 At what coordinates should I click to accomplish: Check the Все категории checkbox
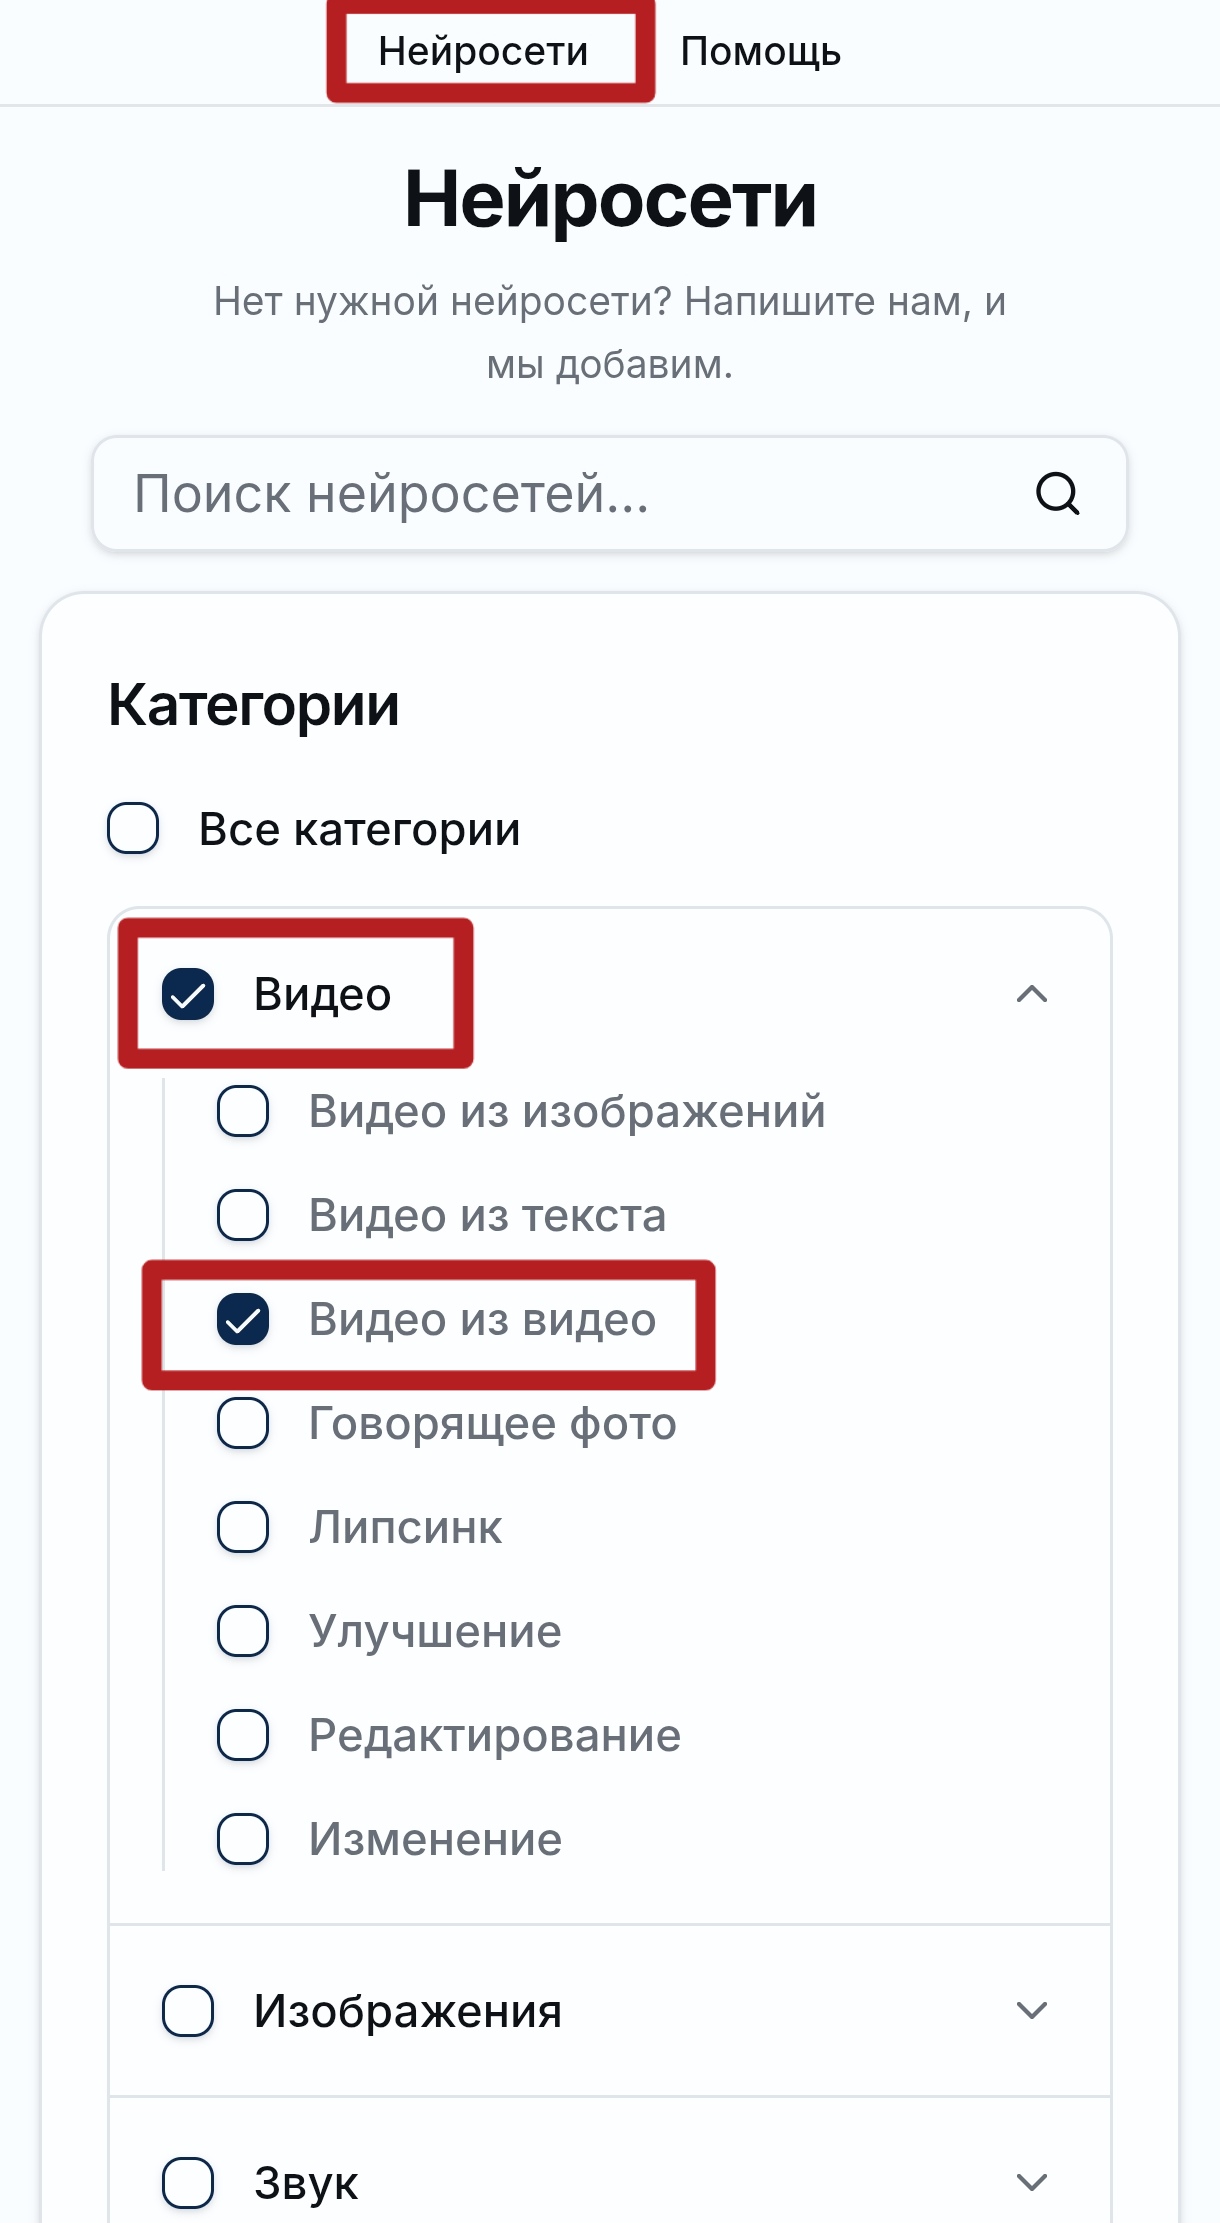pyautogui.click(x=133, y=828)
